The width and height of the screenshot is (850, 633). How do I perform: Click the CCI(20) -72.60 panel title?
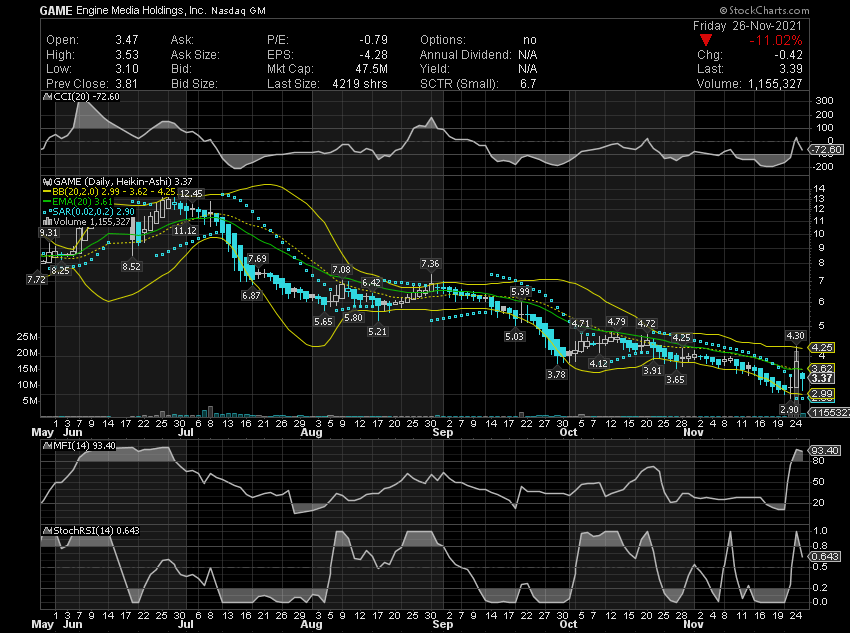click(86, 97)
